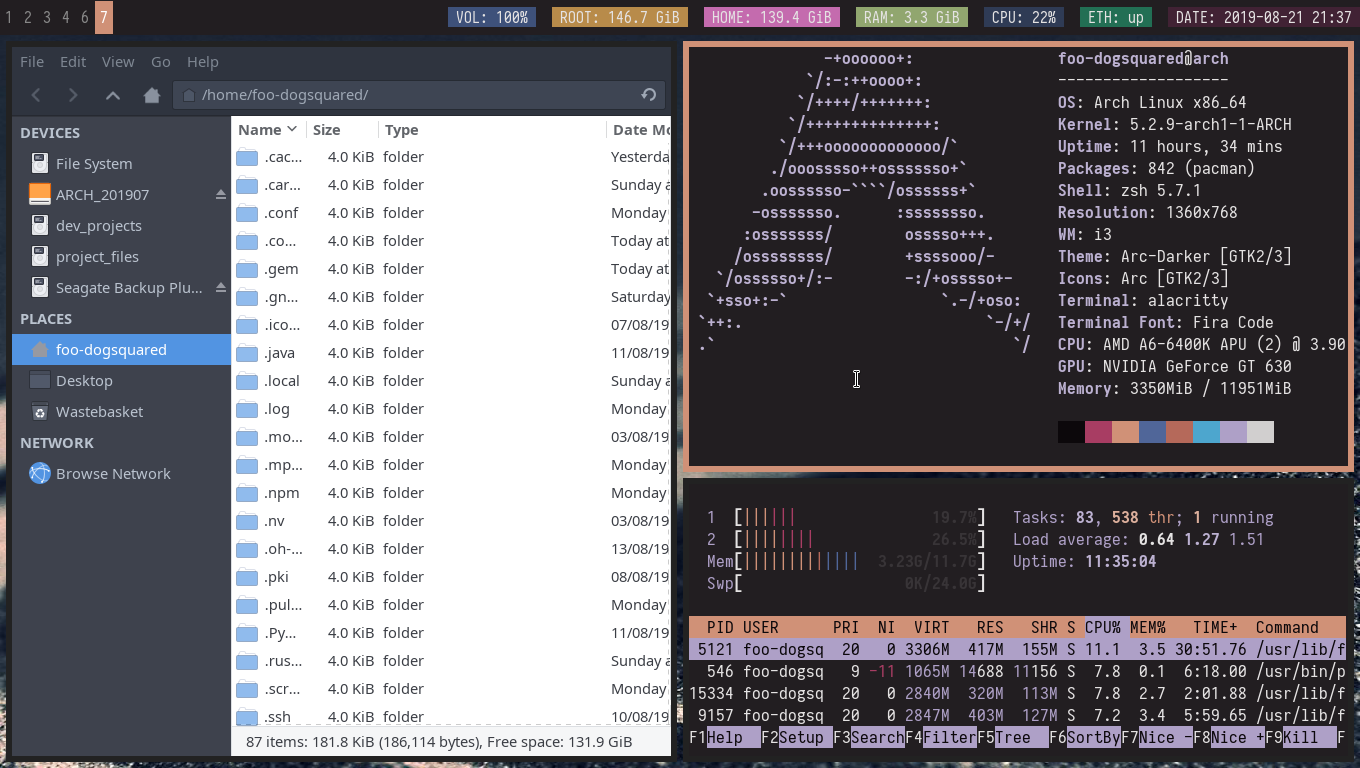
Task: Eject the ARCH_201907 drive
Action: [x=221, y=195]
